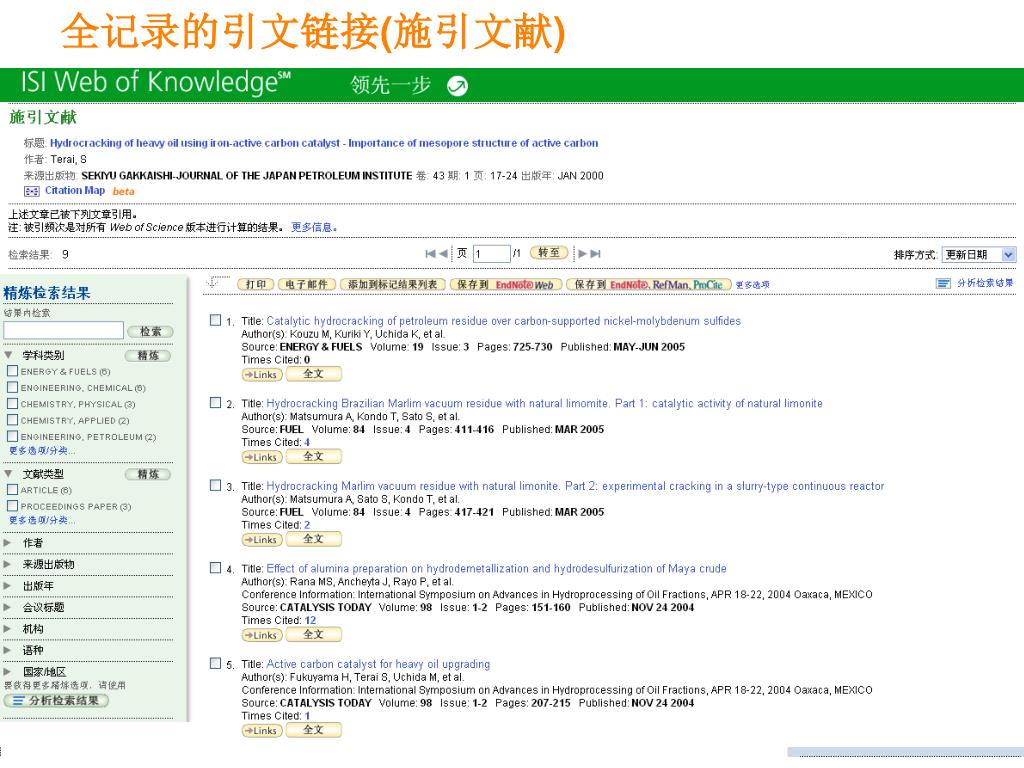
Task: Open Times Cited count 12 link
Action: 310,620
